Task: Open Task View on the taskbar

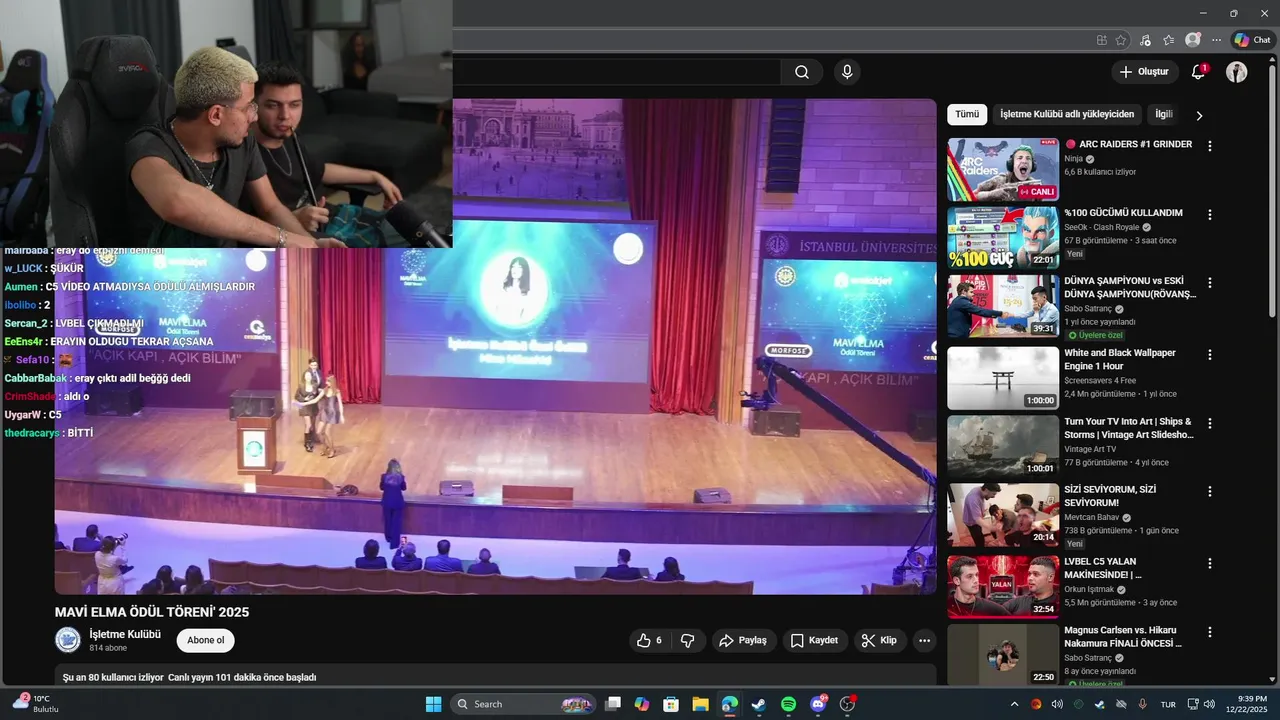Action: [x=613, y=704]
